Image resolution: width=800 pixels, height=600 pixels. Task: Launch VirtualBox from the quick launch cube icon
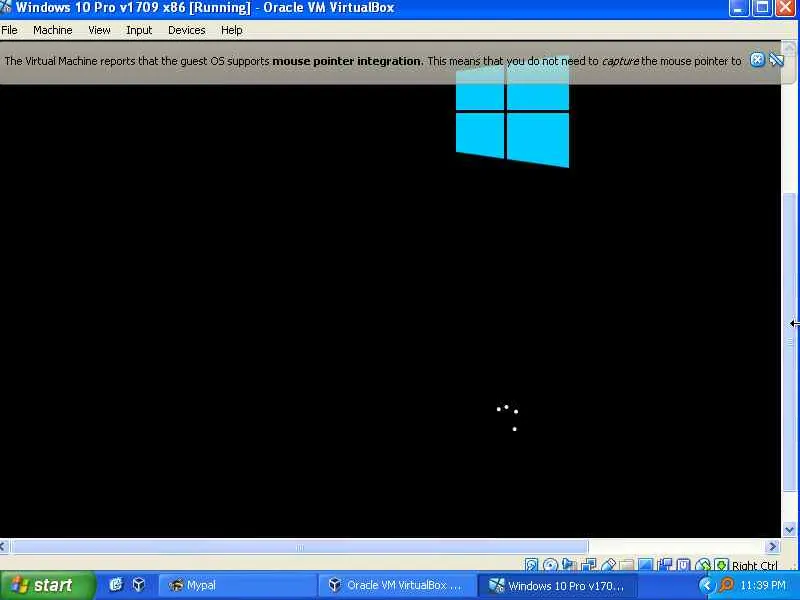click(139, 585)
